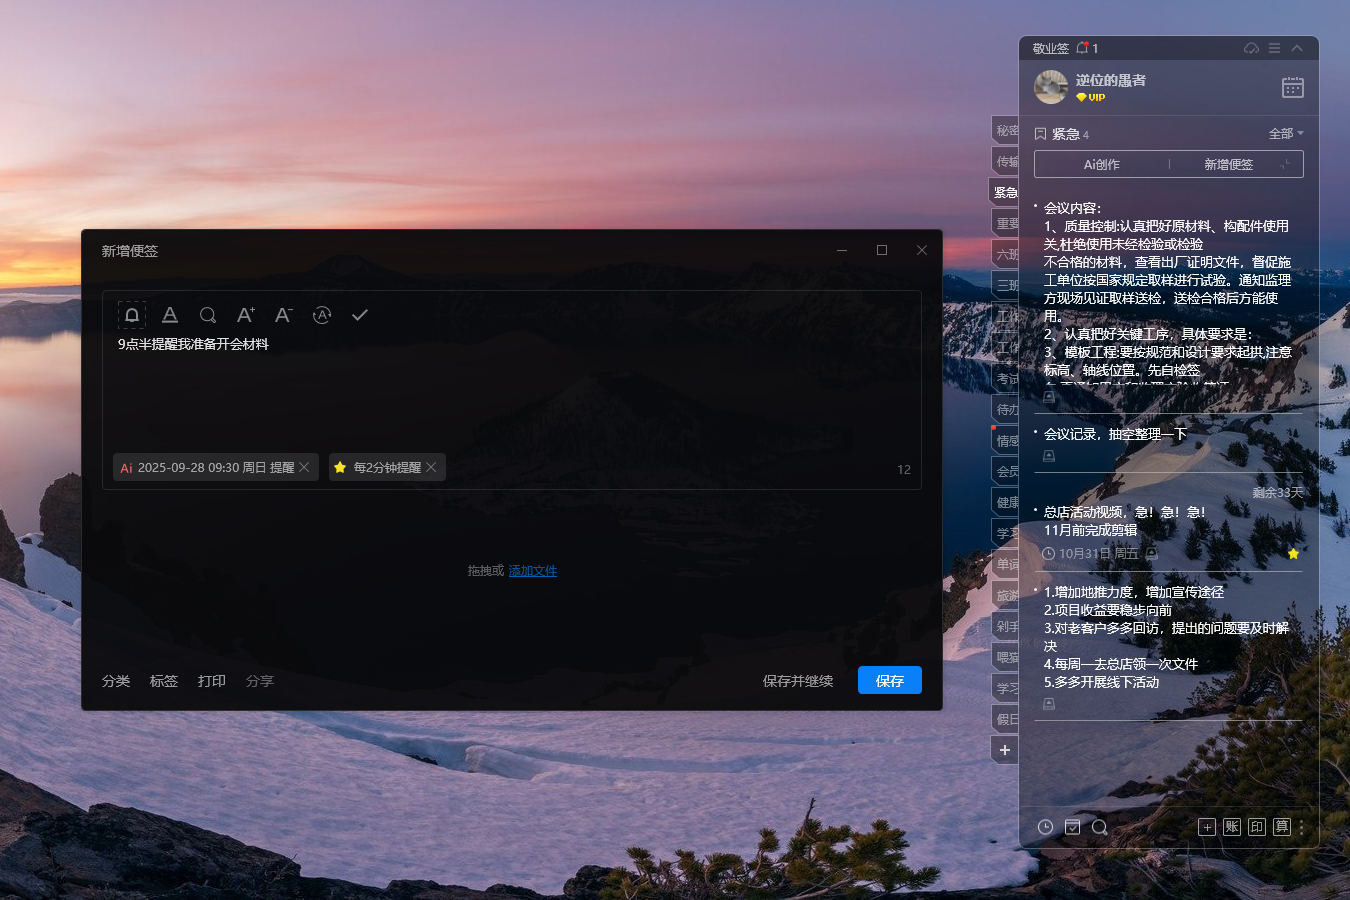Click the checkmark icon in note toolbar
Screen dimensions: 1350x900
pos(360,315)
